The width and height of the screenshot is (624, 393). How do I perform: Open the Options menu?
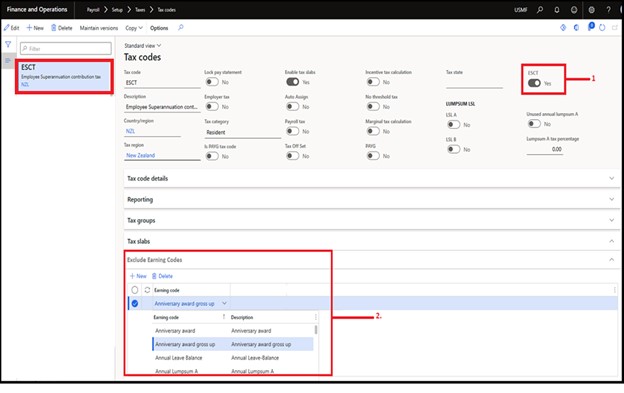click(x=159, y=28)
